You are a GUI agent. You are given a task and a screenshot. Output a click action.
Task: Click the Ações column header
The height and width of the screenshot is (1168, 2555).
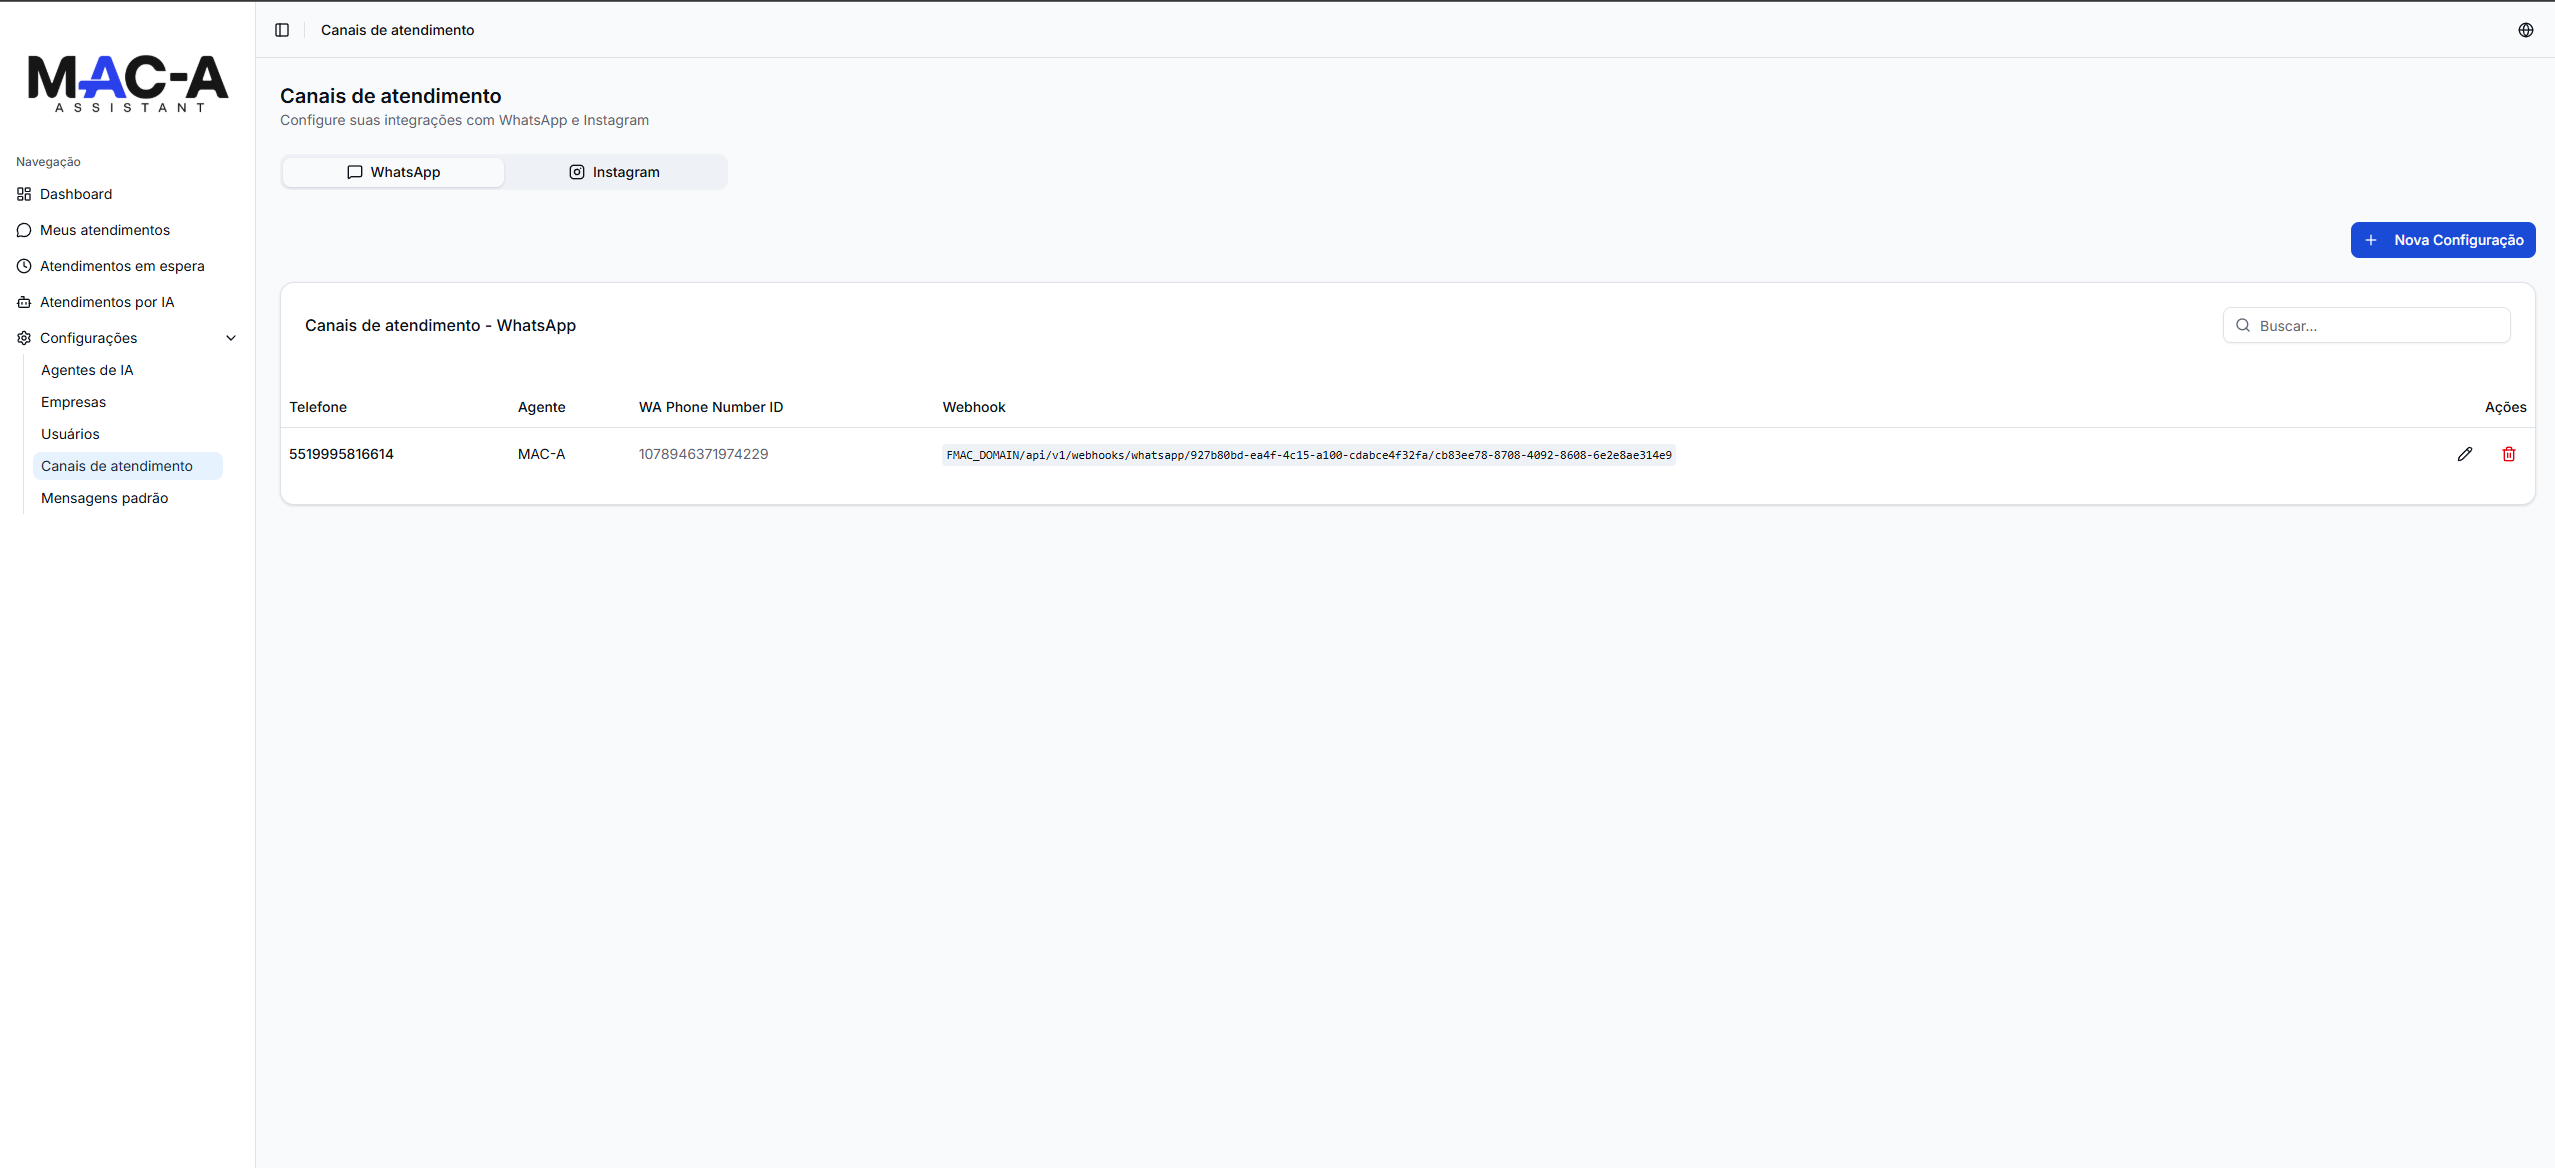click(x=2505, y=407)
